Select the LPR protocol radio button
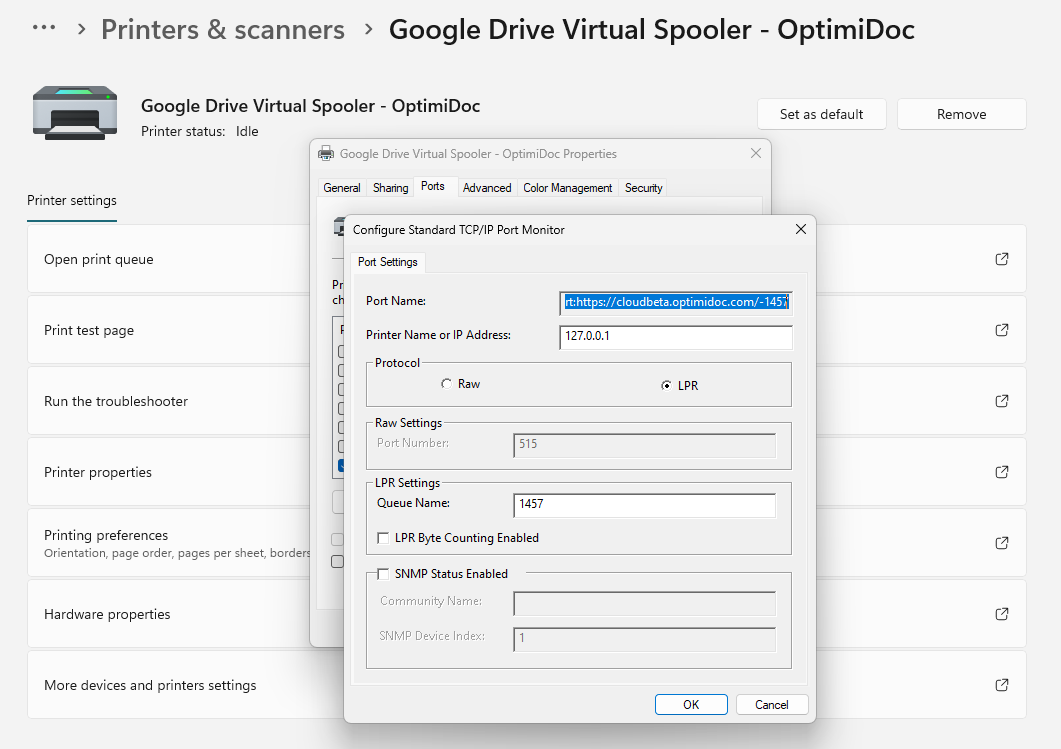The height and width of the screenshot is (749, 1061). (666, 386)
